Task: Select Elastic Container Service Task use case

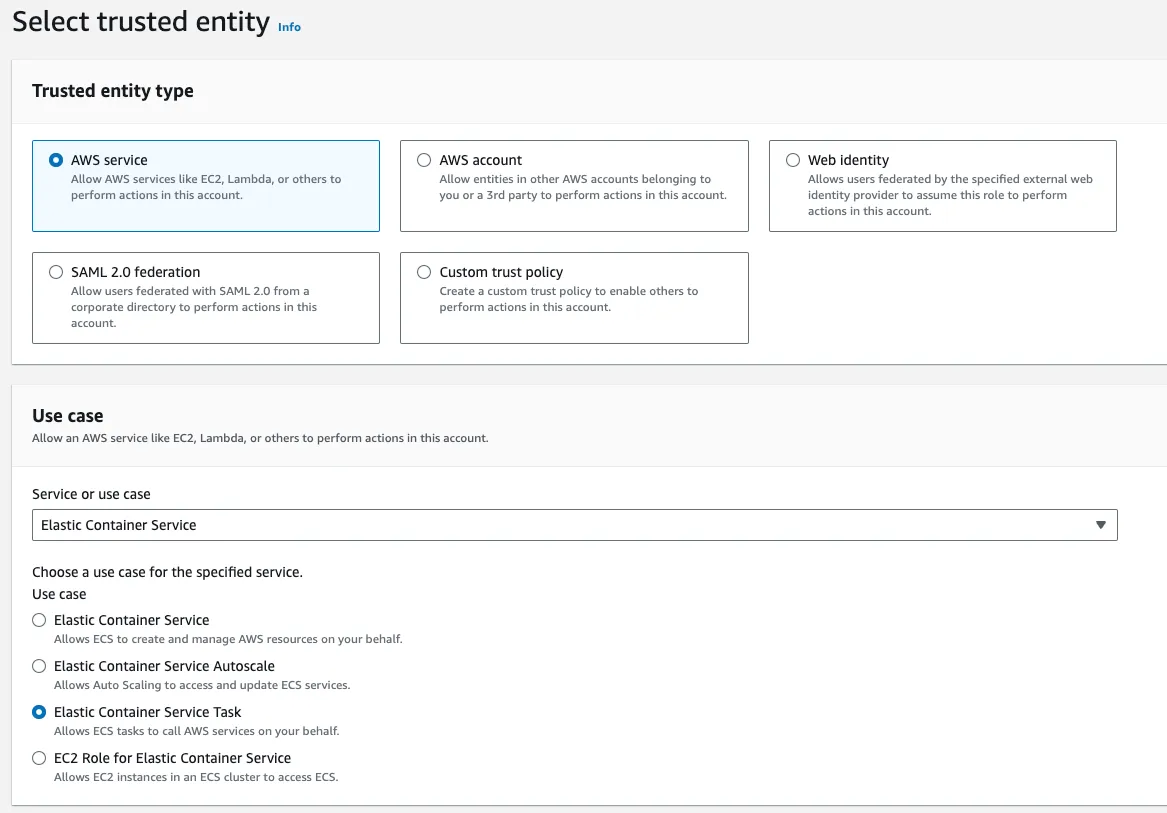Action: tap(39, 712)
